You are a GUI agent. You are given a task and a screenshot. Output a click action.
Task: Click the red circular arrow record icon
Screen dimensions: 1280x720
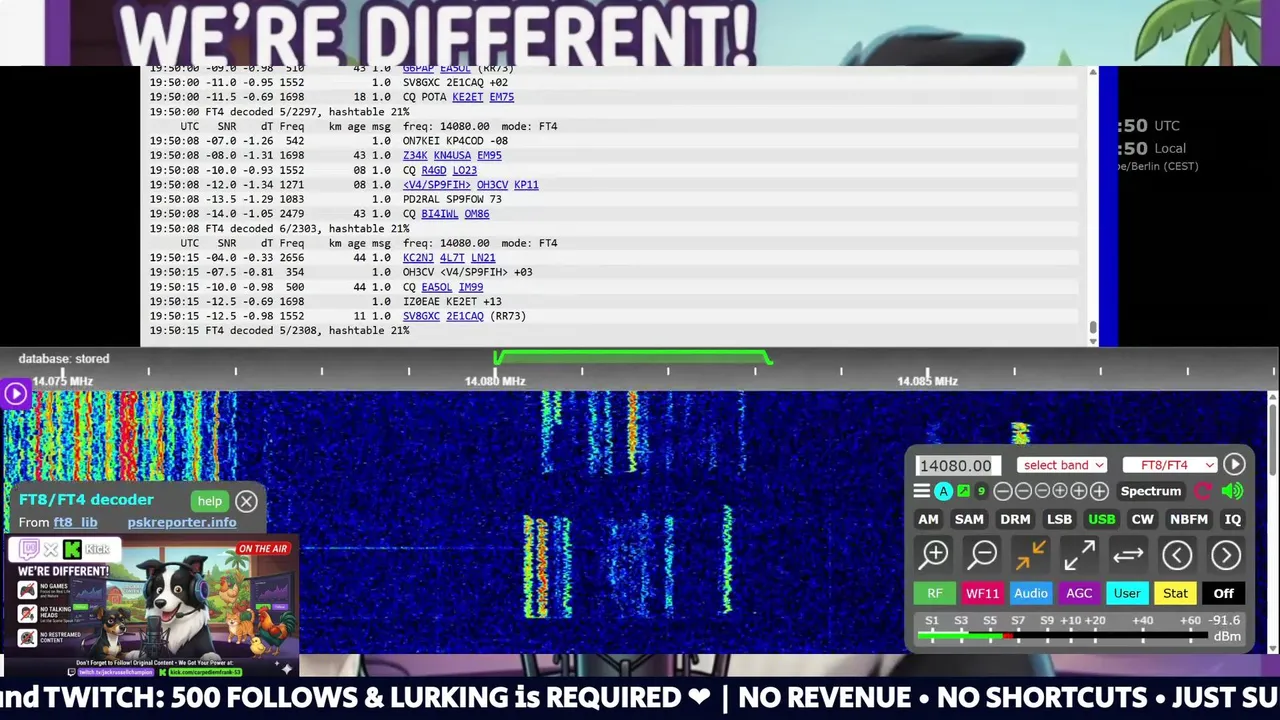[x=1203, y=491]
